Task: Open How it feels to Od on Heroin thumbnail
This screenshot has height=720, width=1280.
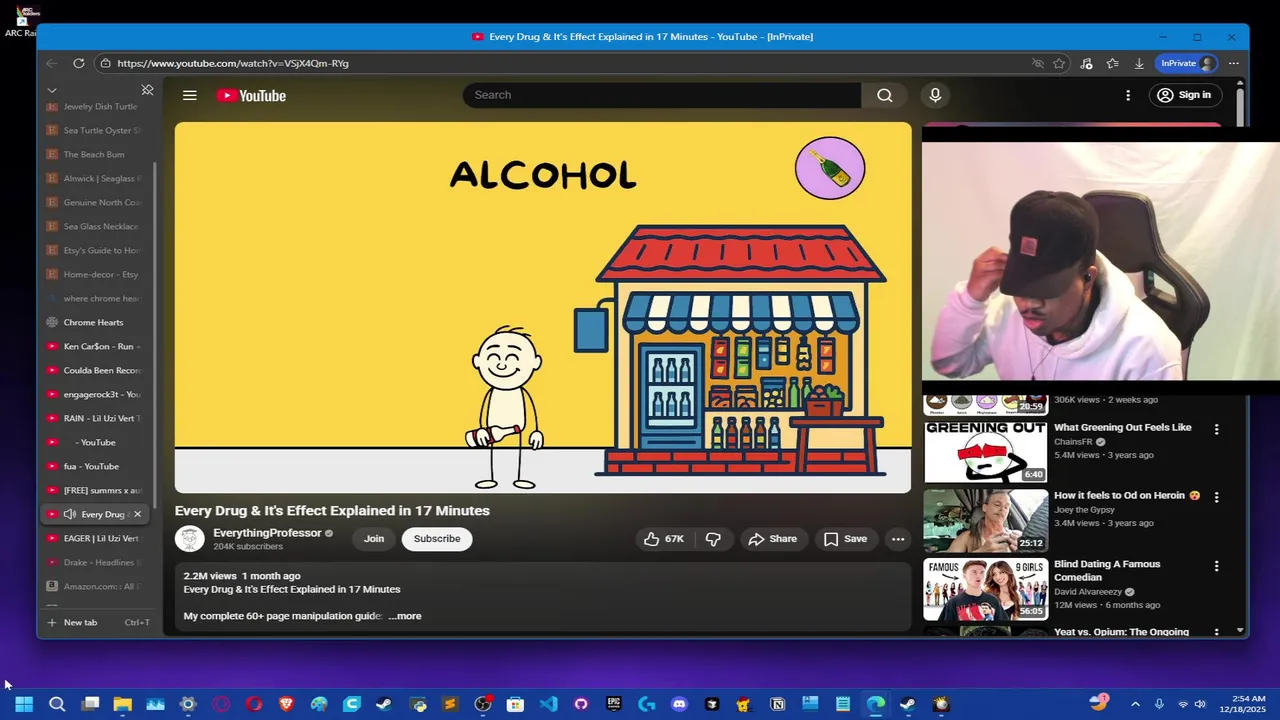Action: tap(985, 520)
